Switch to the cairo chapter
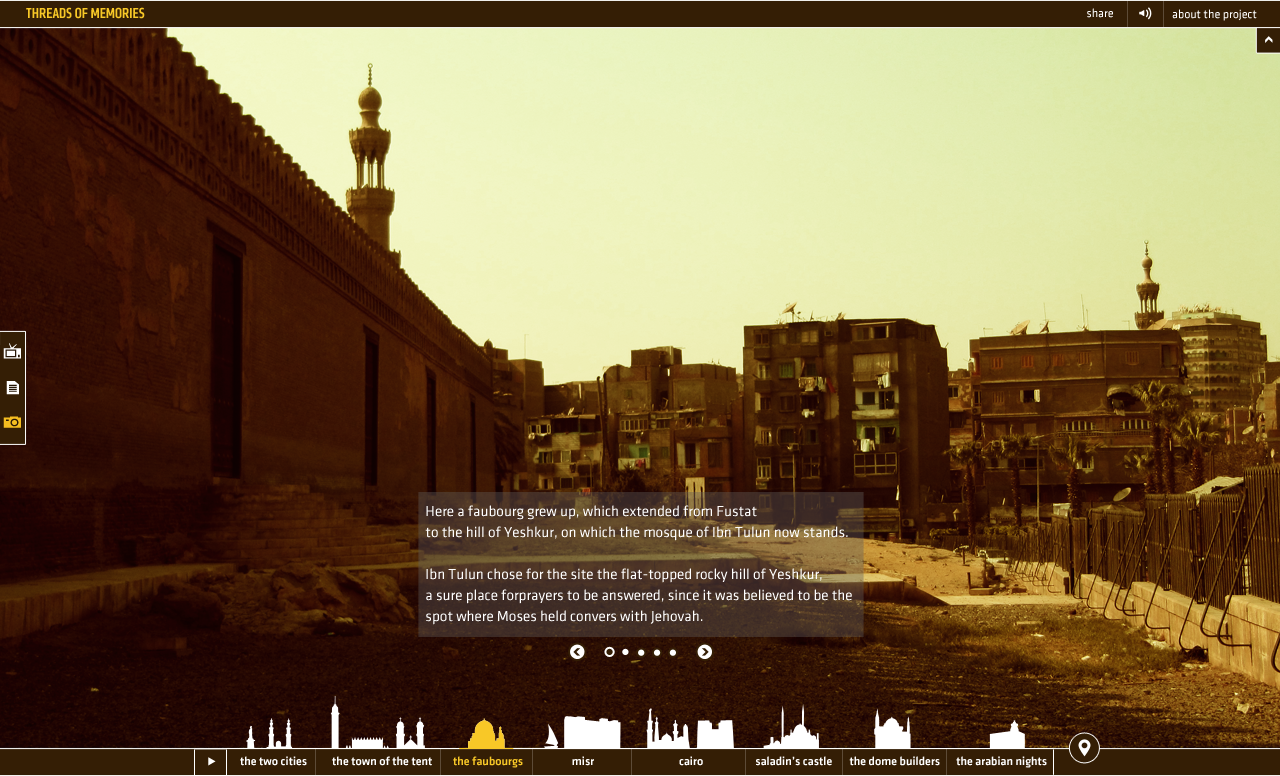 691,762
